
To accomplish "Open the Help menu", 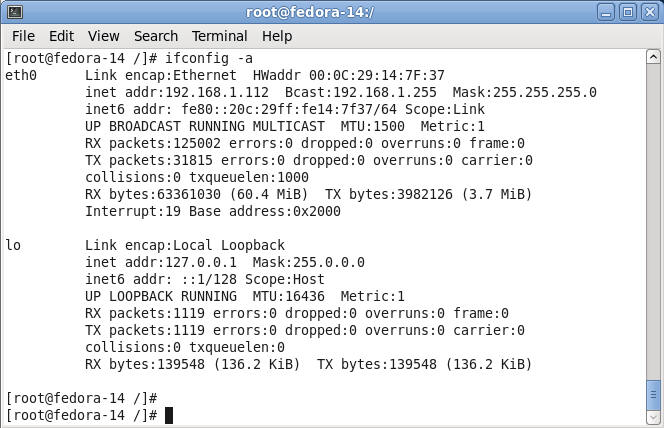I will (277, 36).
